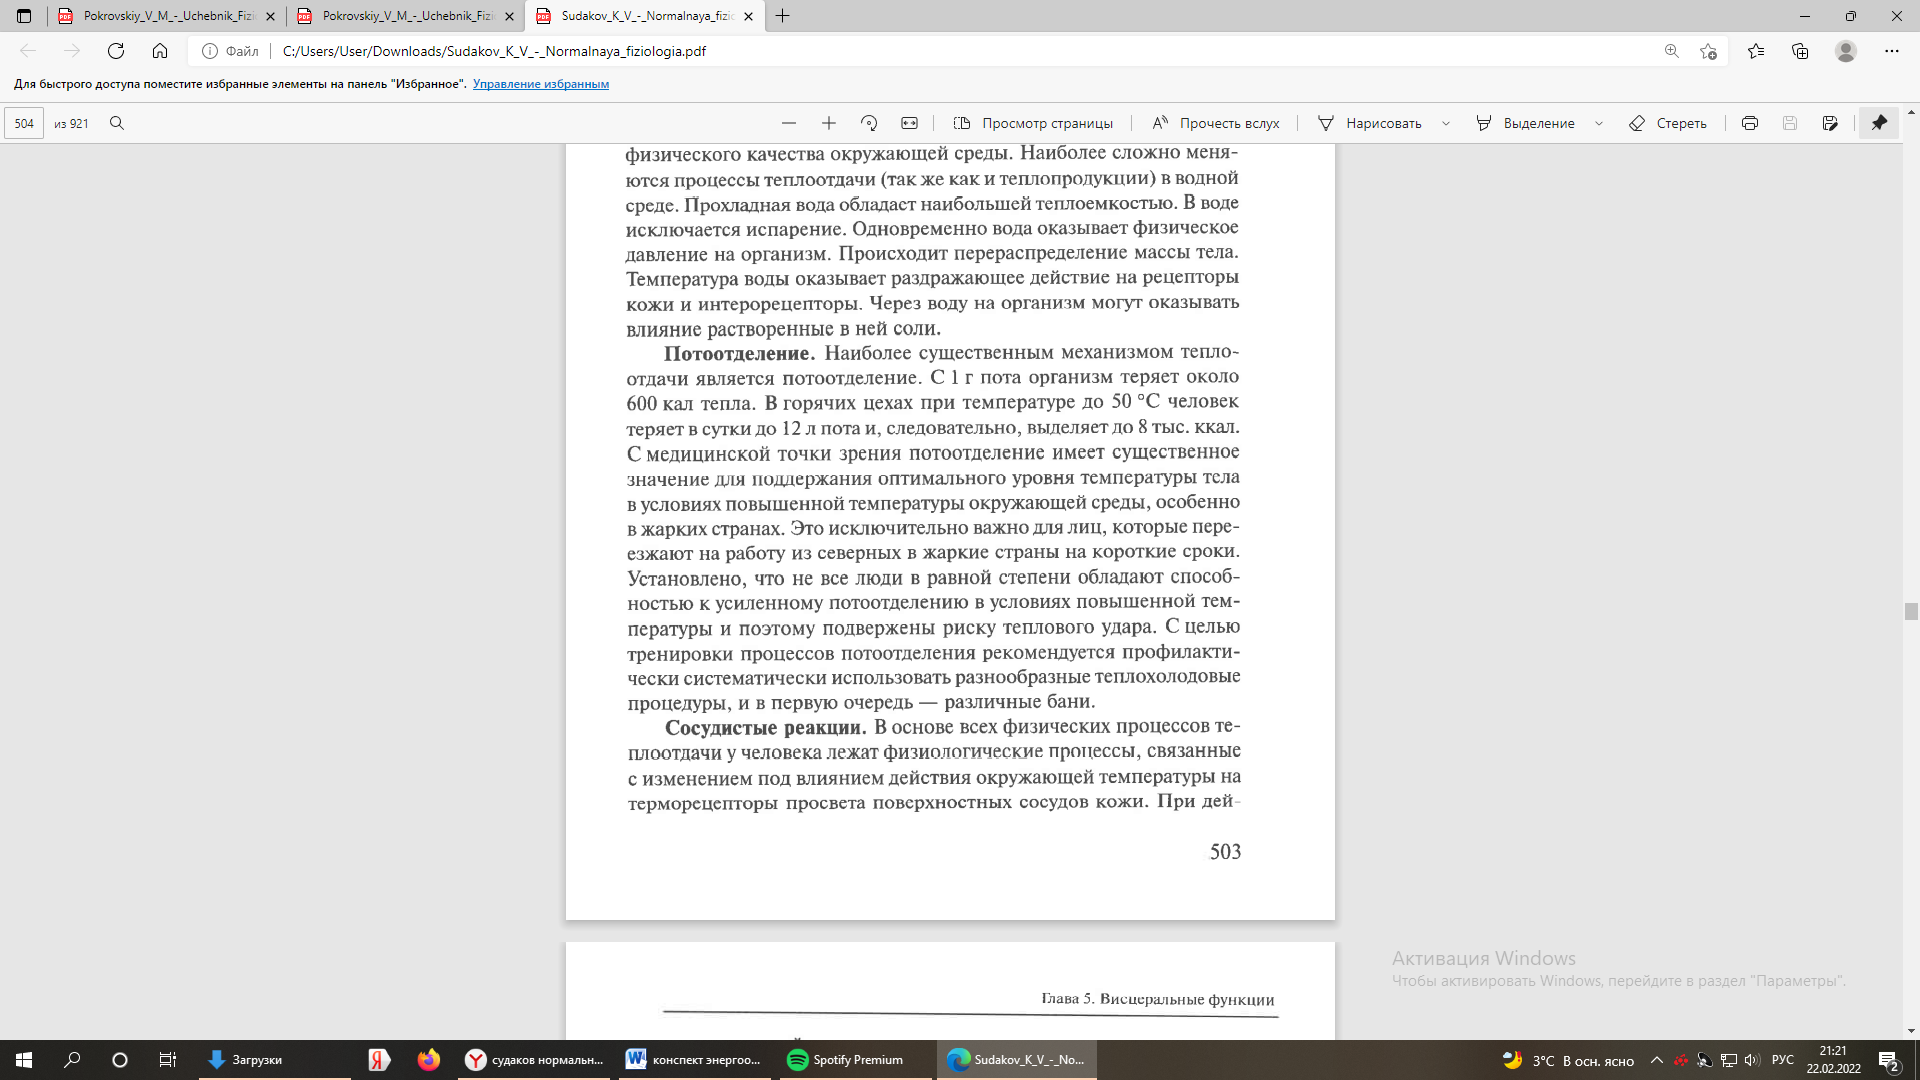The height and width of the screenshot is (1080, 1920).
Task: Select the Sudakov_K_V Normalnaya tab
Action: pyautogui.click(x=644, y=16)
